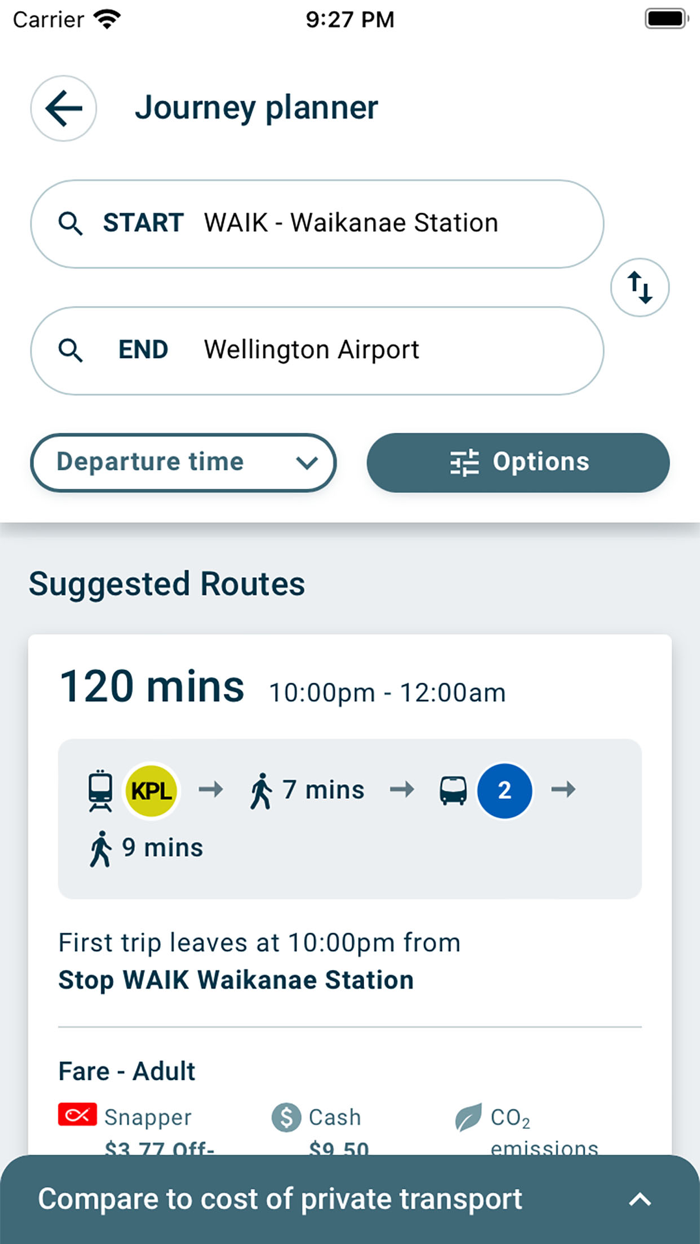700x1244 pixels.
Task: Tap the KPL train line badge
Action: (x=151, y=790)
